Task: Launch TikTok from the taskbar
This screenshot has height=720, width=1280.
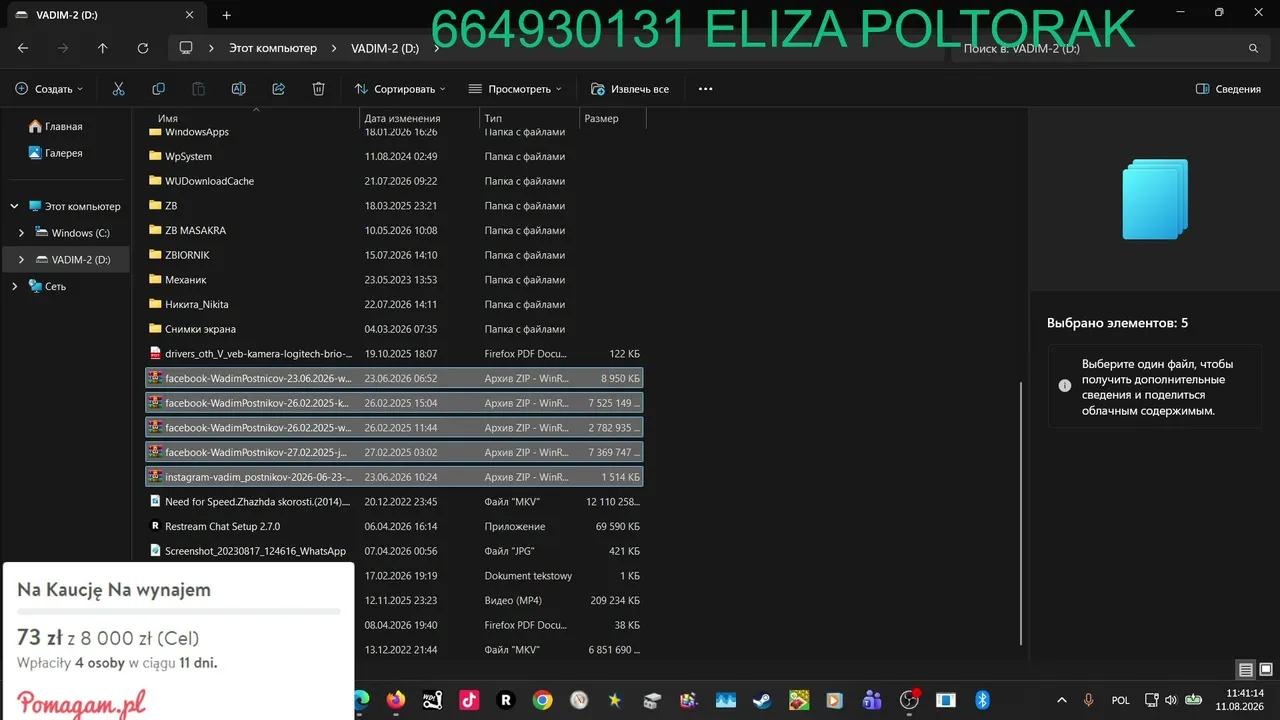Action: click(469, 700)
